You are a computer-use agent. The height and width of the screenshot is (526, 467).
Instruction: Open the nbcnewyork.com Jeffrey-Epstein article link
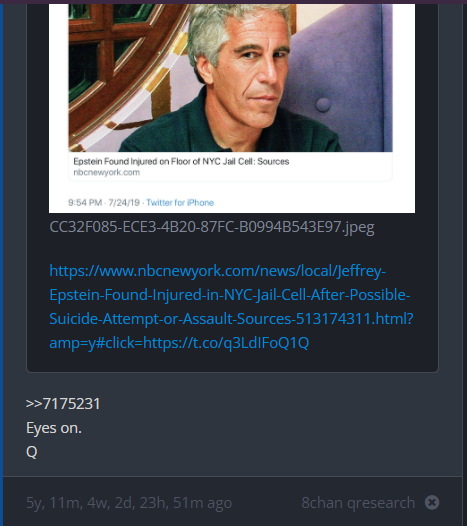(231, 307)
